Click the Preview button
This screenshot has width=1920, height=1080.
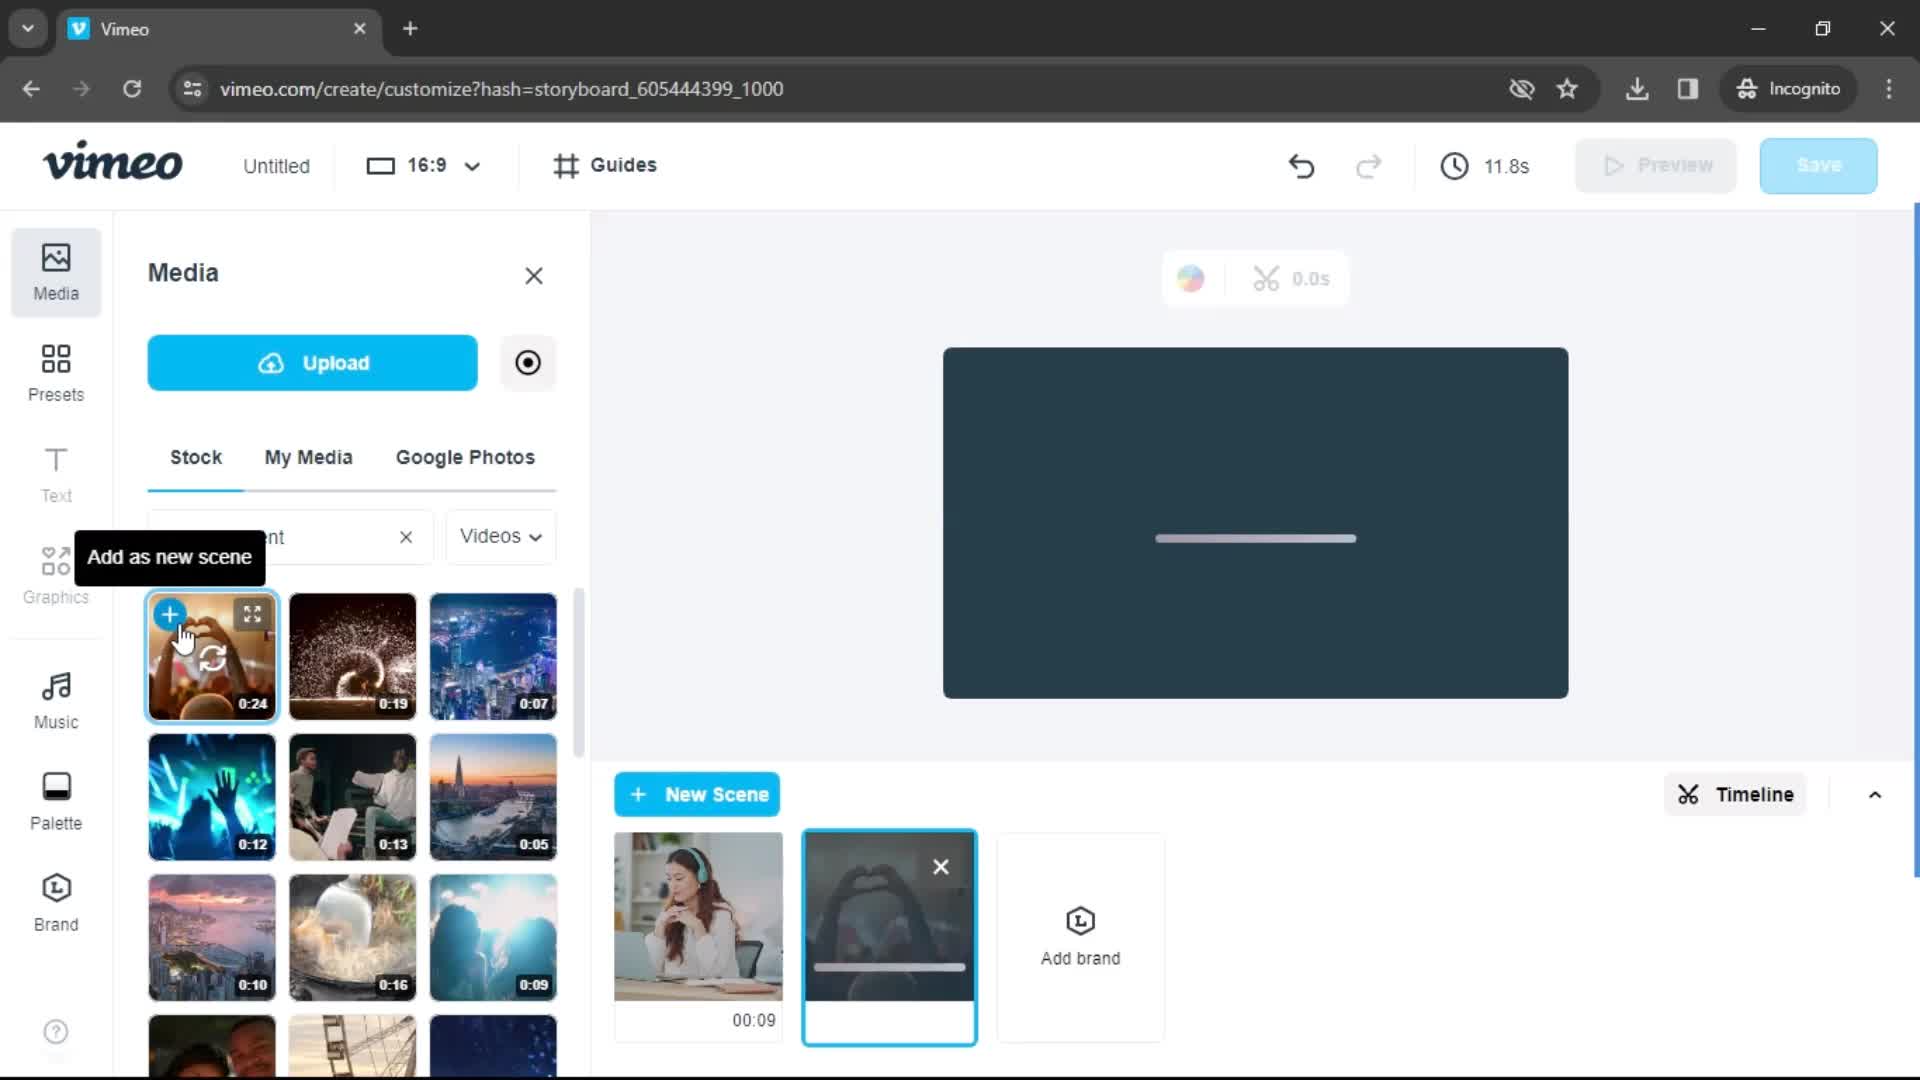click(1656, 166)
